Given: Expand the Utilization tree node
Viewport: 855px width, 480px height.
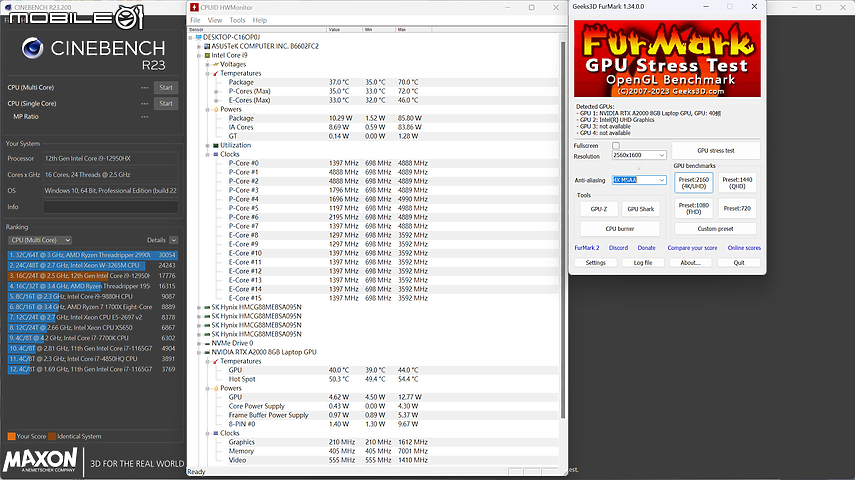Looking at the screenshot, I should [x=208, y=145].
